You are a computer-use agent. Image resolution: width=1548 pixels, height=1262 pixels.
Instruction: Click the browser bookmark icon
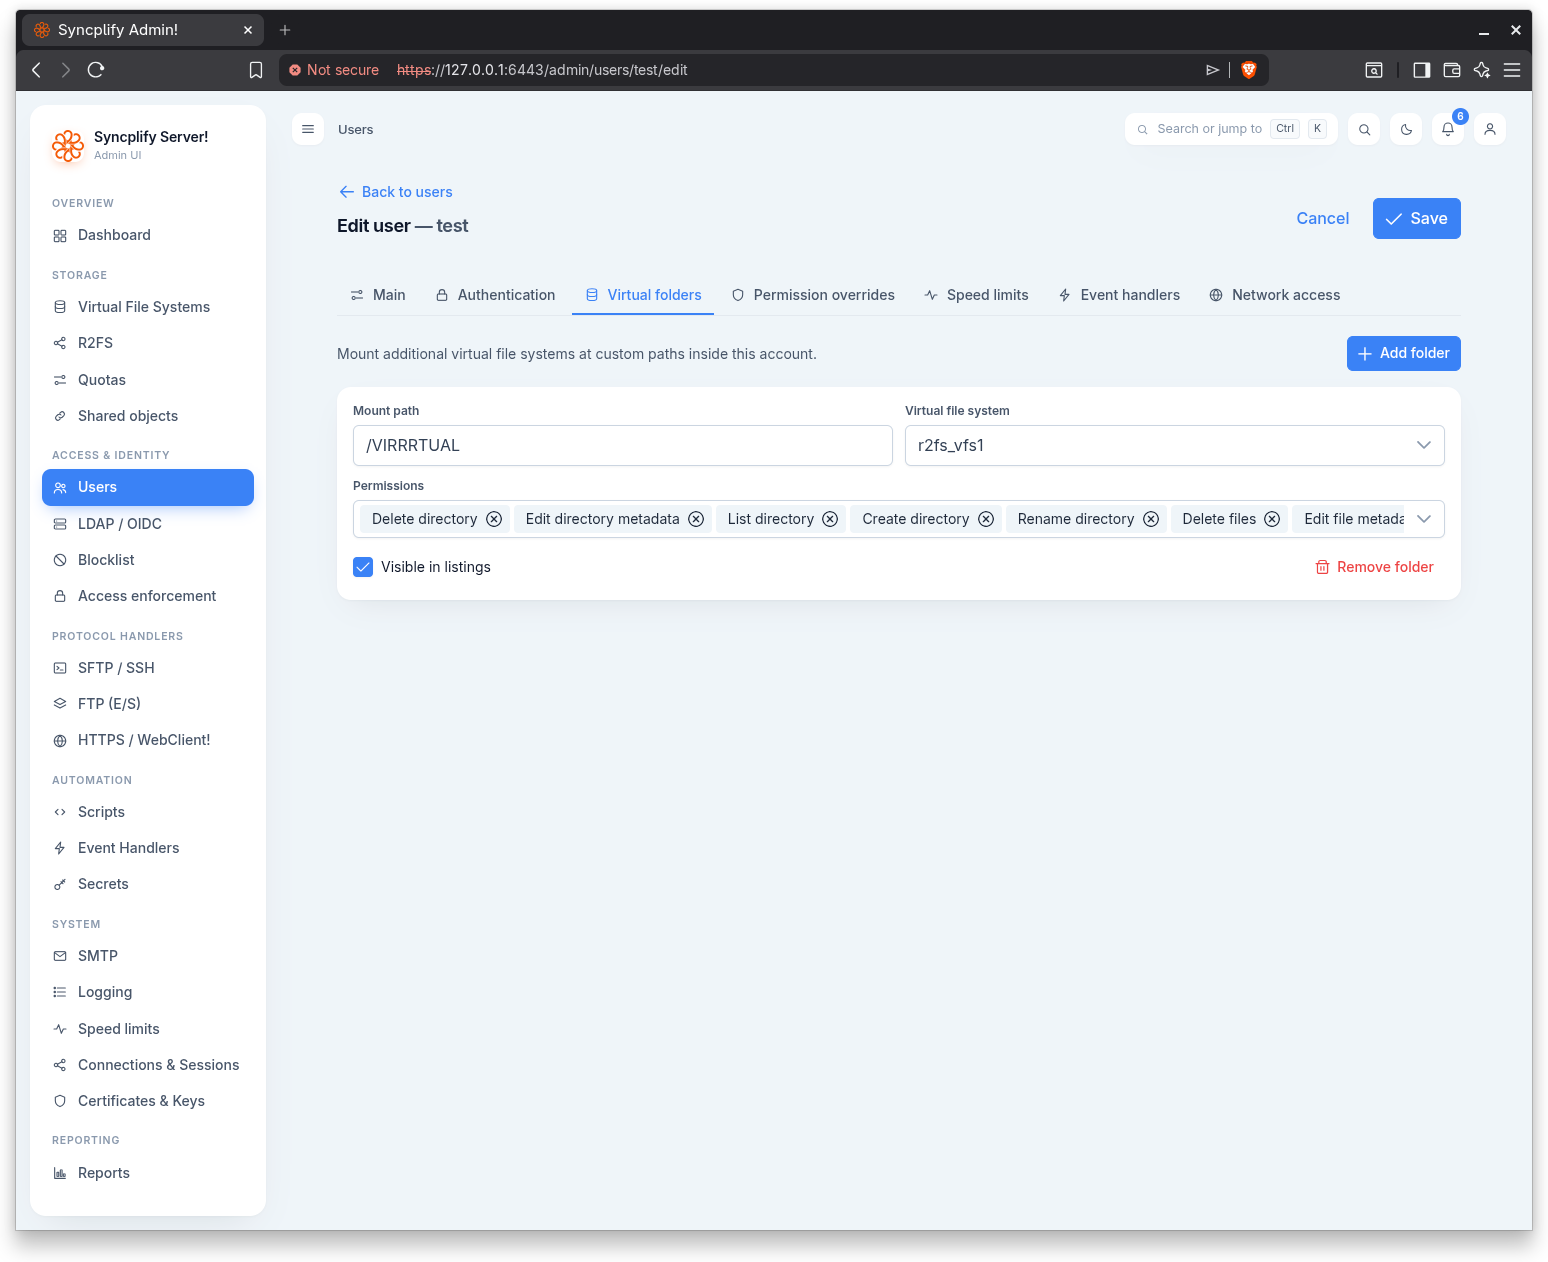[x=256, y=70]
